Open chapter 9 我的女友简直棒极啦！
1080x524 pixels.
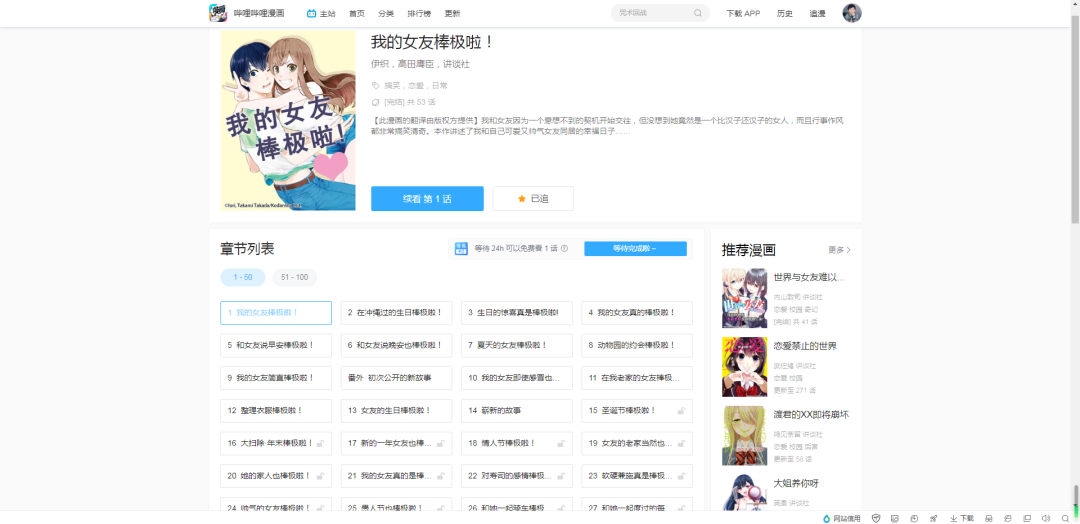[276, 378]
